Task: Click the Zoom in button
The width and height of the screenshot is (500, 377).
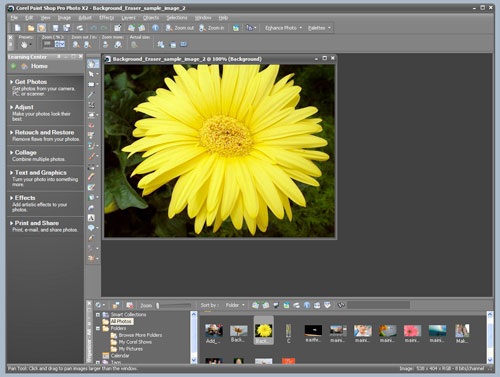Action: 212,28
